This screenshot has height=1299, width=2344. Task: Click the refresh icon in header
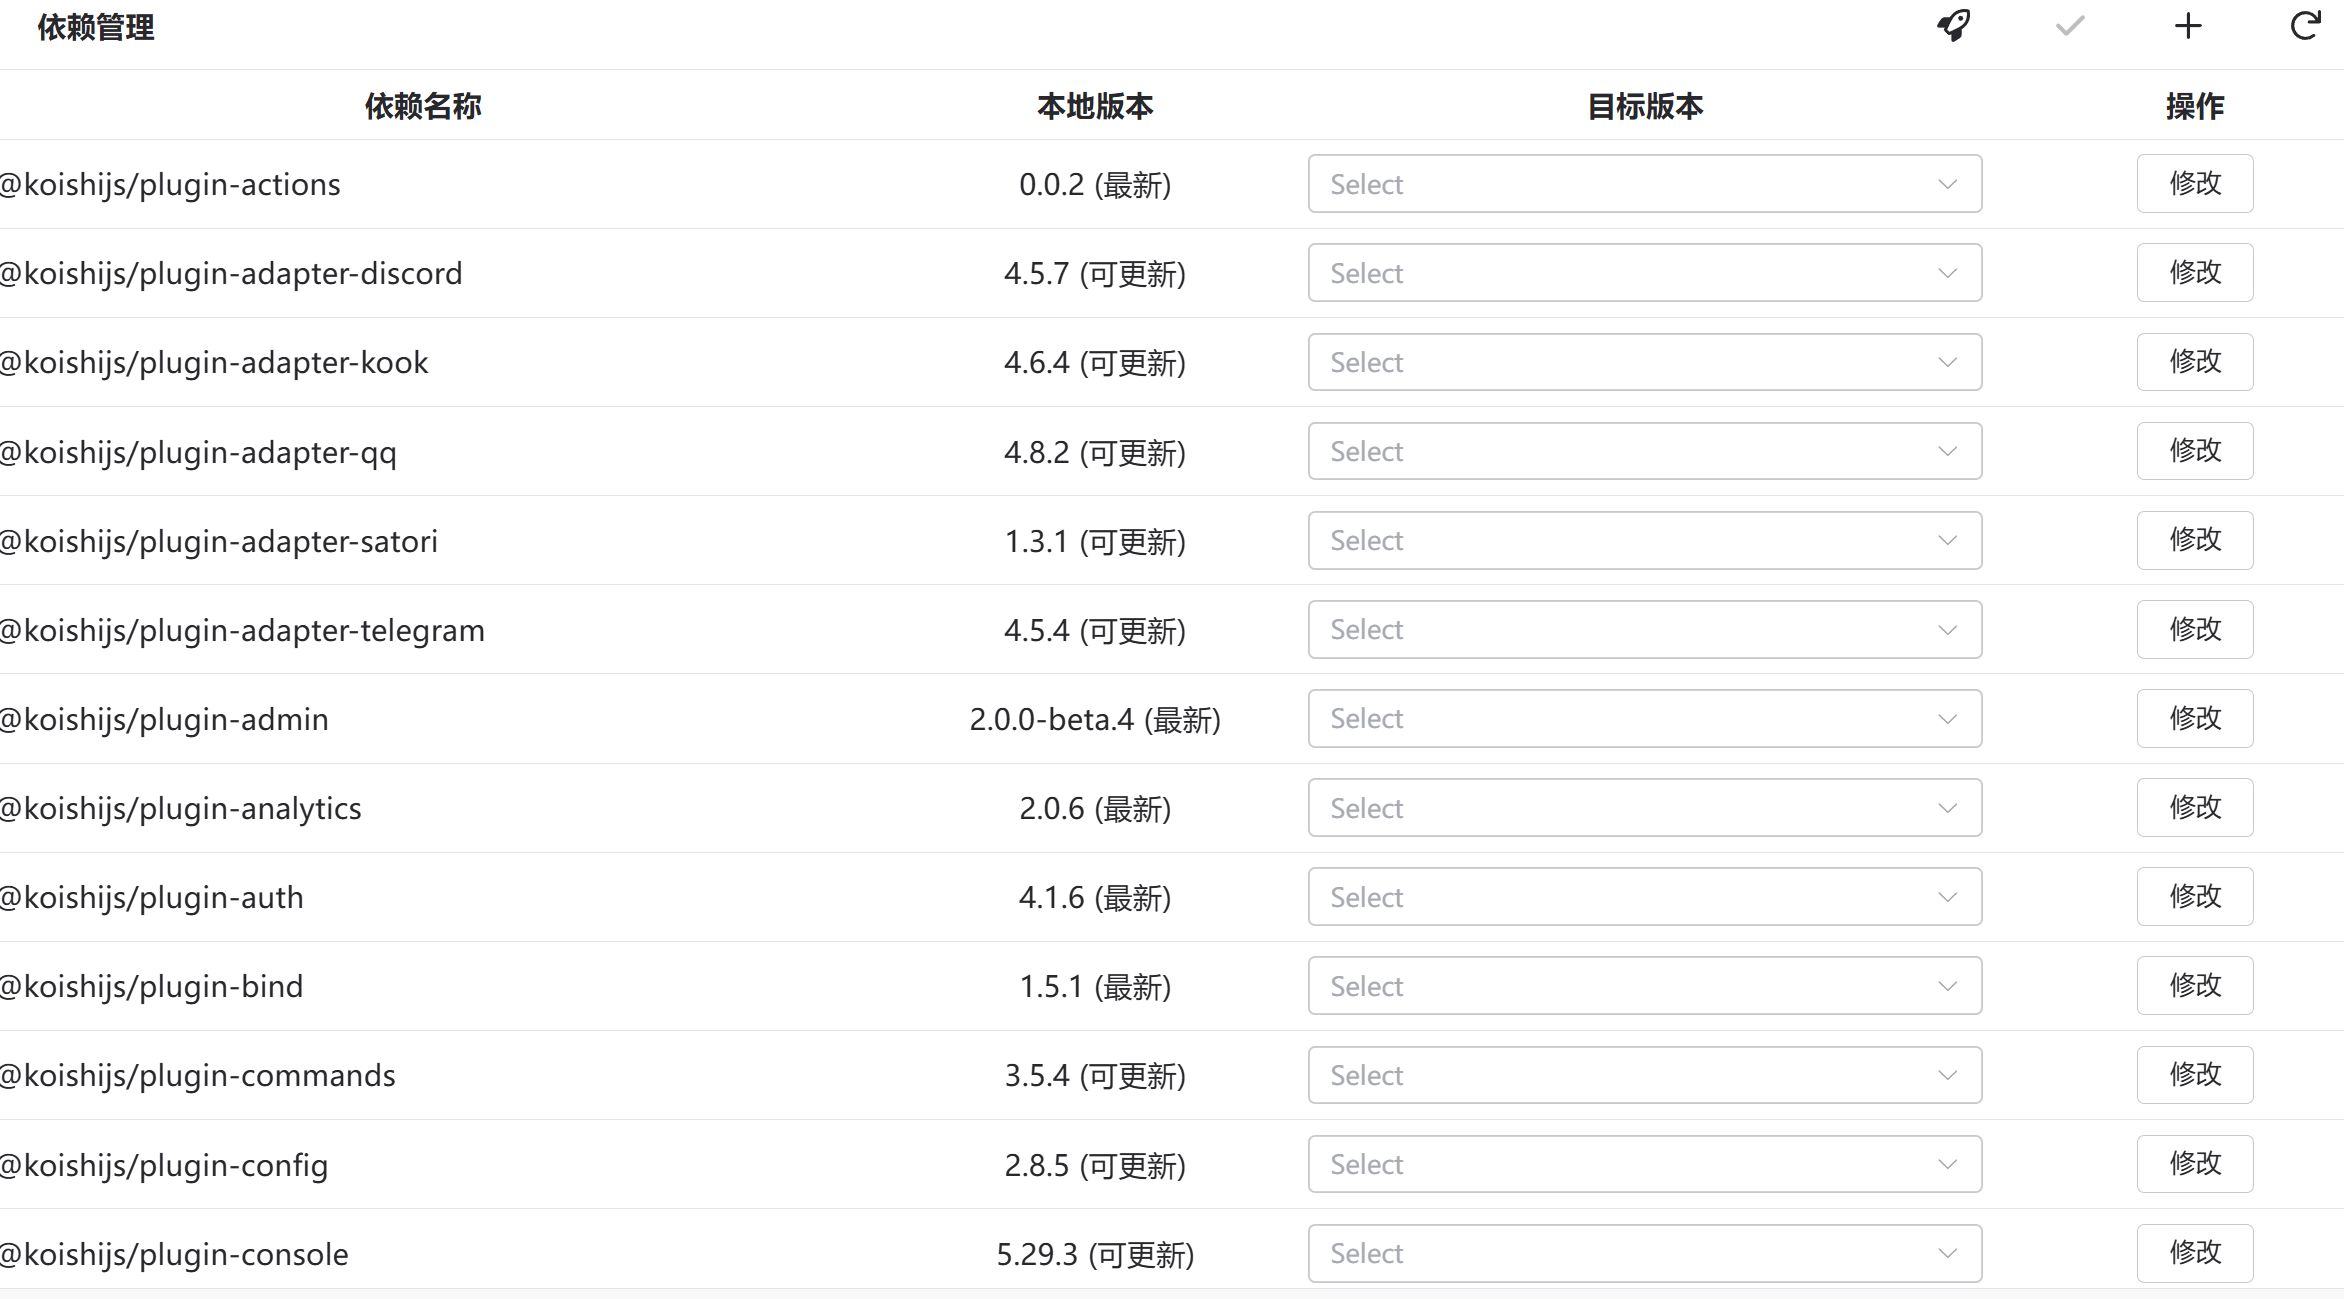click(2305, 26)
